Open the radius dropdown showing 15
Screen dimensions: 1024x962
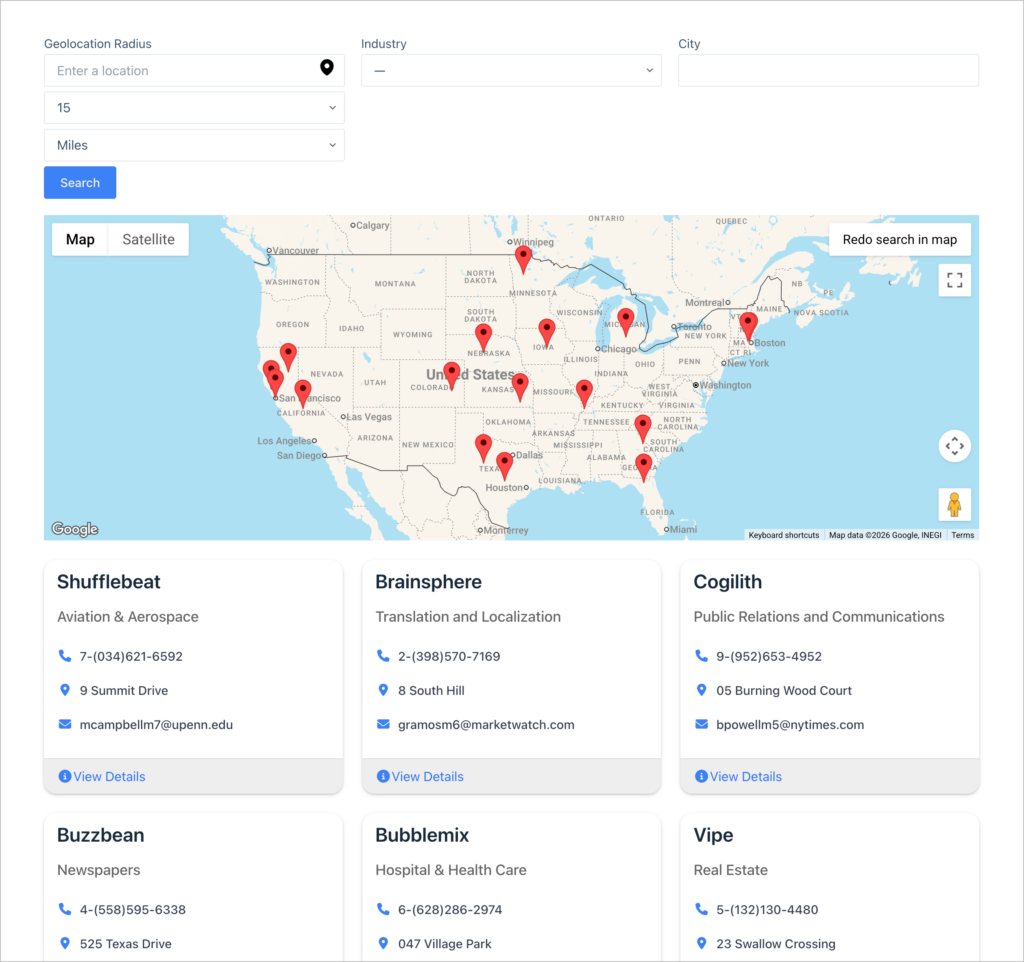pyautogui.click(x=193, y=107)
